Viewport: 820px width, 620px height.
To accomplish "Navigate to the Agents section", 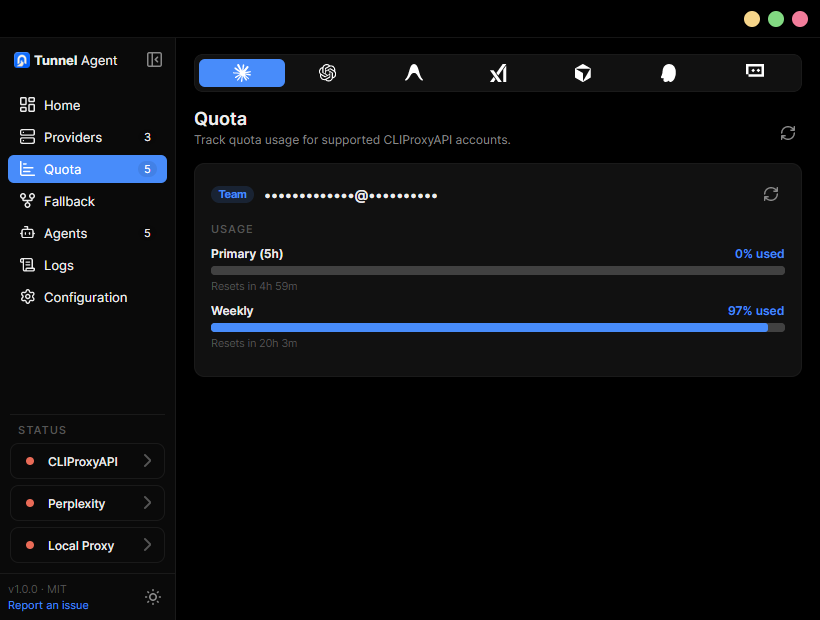I will (x=87, y=233).
